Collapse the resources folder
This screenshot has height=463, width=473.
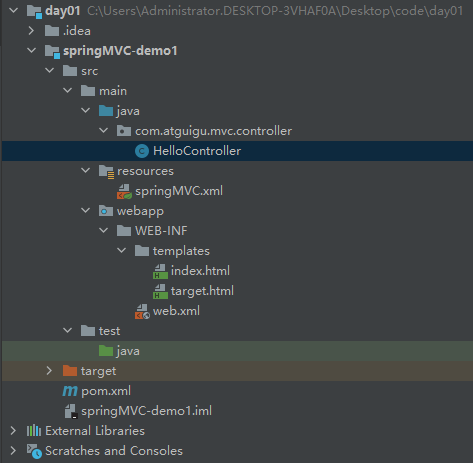click(85, 171)
